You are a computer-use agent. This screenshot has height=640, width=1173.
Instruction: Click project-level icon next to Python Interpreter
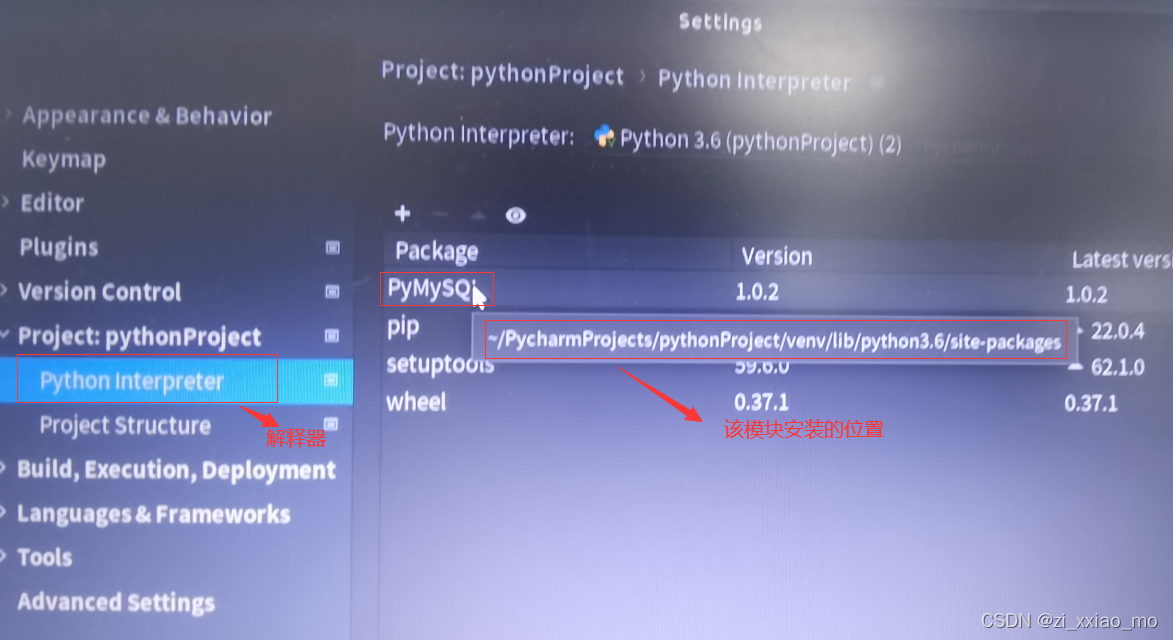coord(331,380)
